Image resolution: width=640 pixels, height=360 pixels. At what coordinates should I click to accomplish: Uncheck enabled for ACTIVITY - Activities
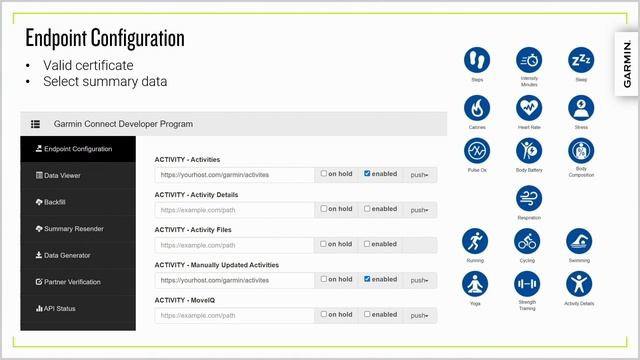(x=367, y=173)
